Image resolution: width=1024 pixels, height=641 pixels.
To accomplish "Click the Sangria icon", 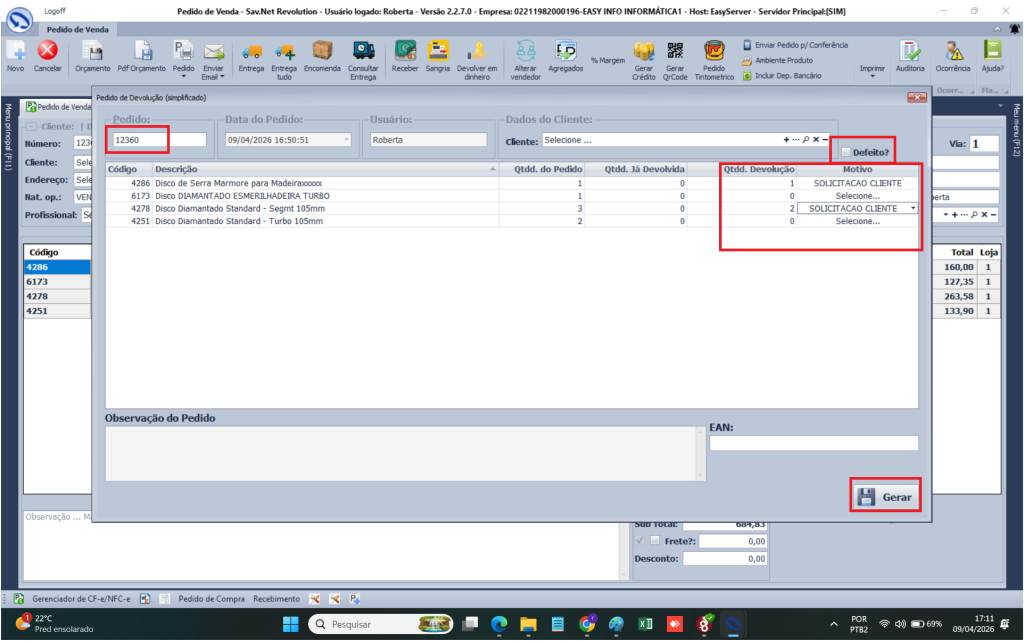I will (438, 51).
